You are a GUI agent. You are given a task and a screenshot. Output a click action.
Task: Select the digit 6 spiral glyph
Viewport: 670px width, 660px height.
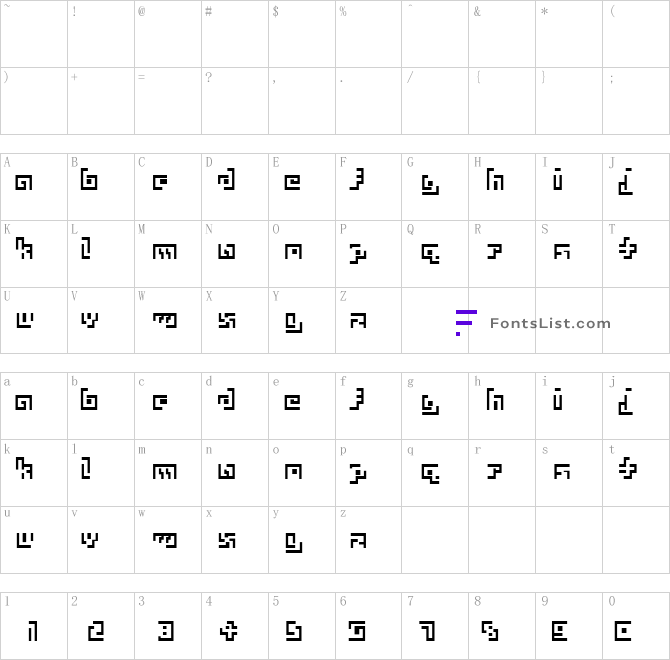point(357,630)
